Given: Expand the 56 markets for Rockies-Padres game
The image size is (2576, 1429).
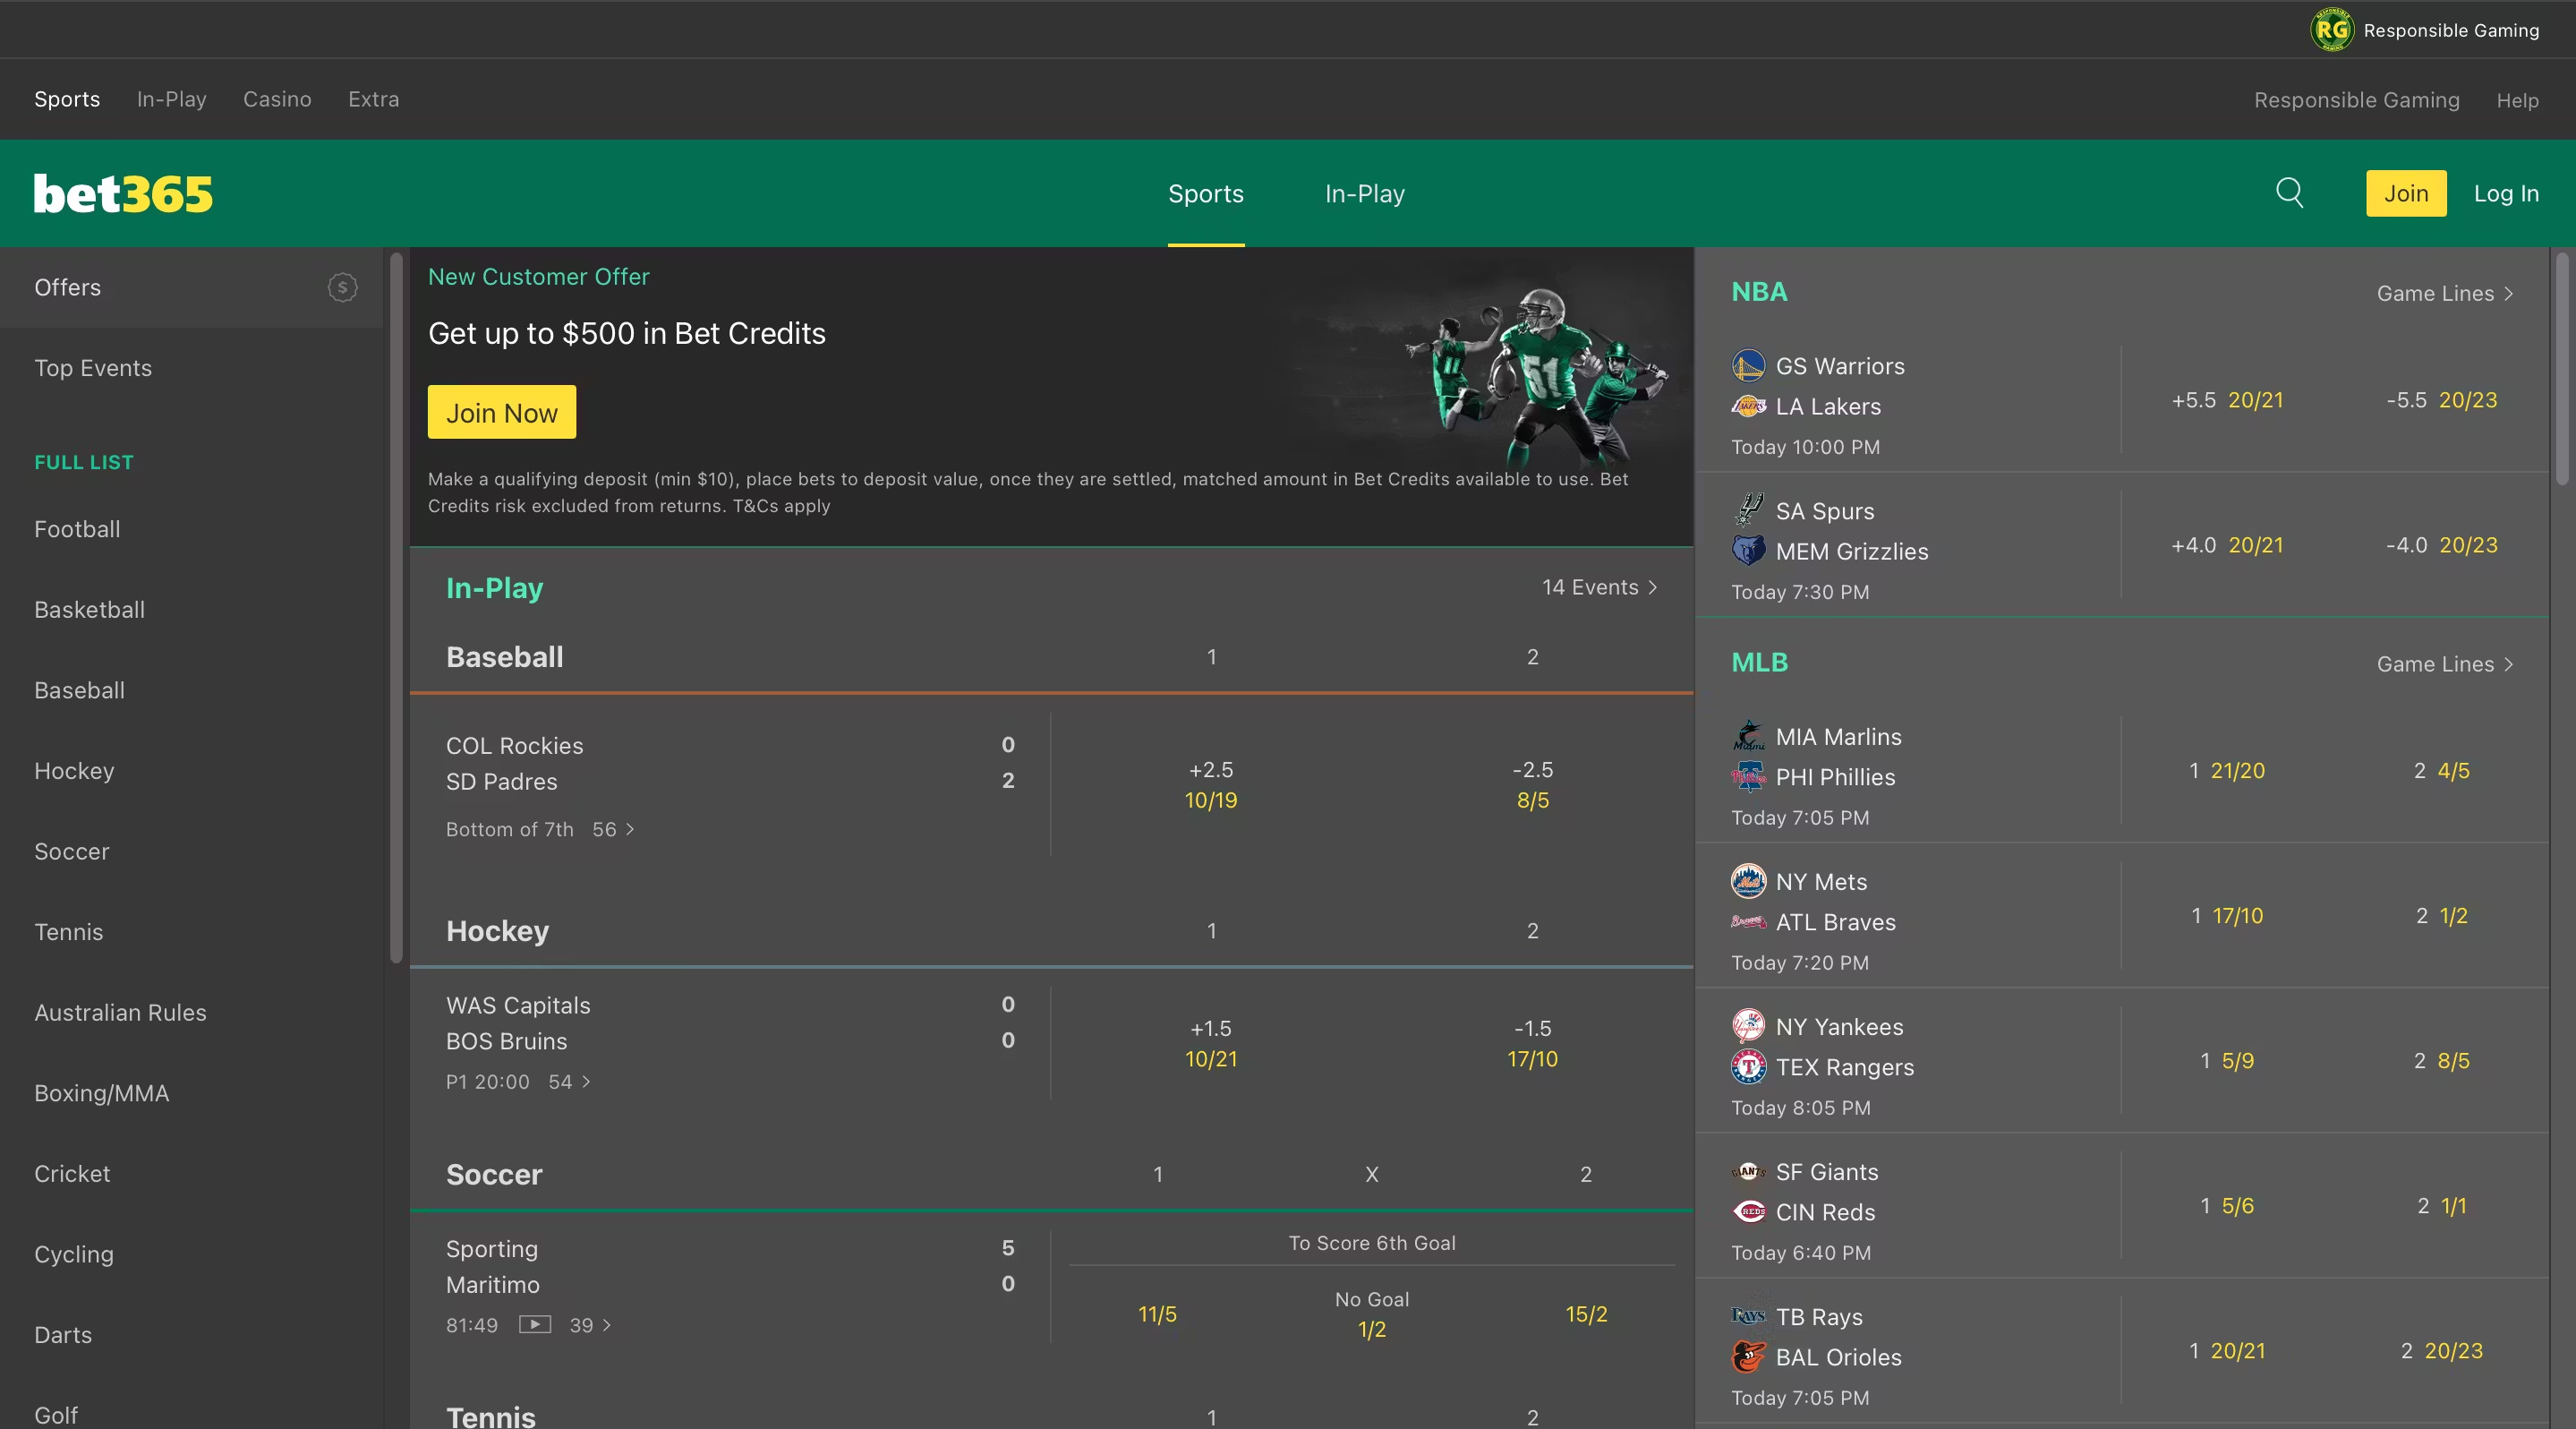Looking at the screenshot, I should [613, 829].
